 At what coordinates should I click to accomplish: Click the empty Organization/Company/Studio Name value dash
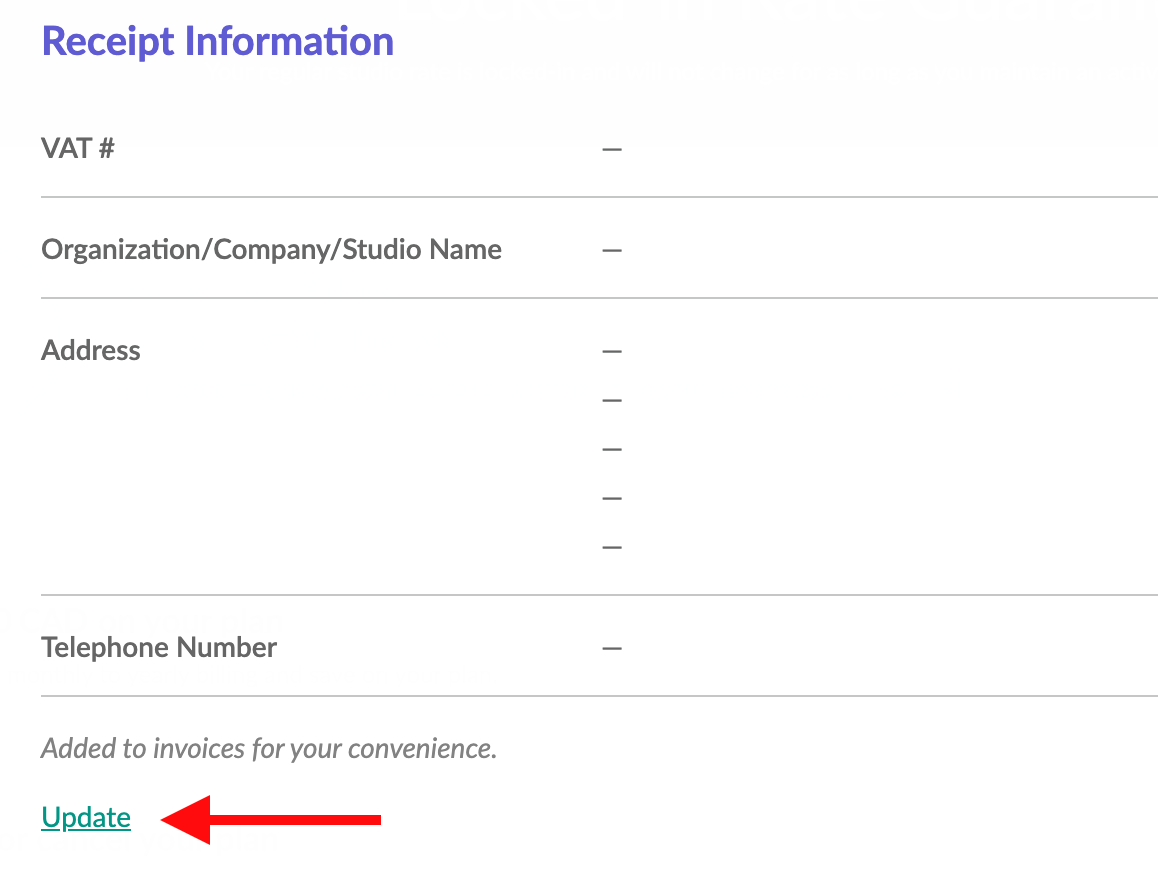(x=611, y=250)
